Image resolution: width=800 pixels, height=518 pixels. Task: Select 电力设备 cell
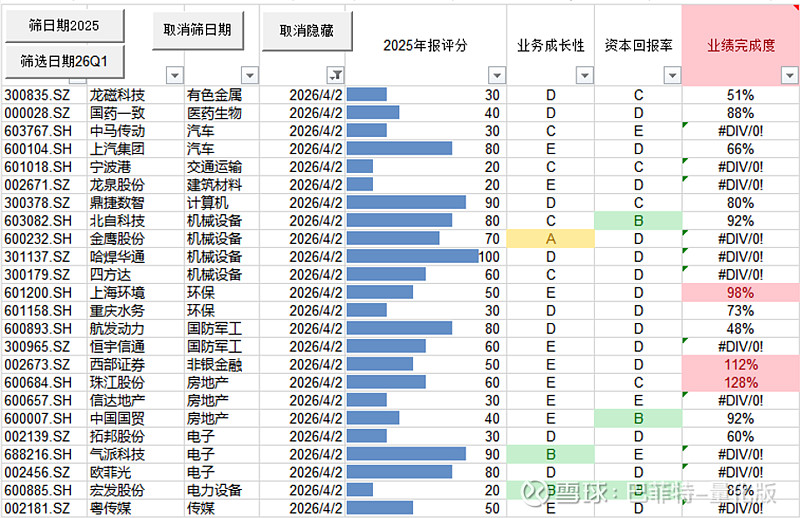[222, 490]
